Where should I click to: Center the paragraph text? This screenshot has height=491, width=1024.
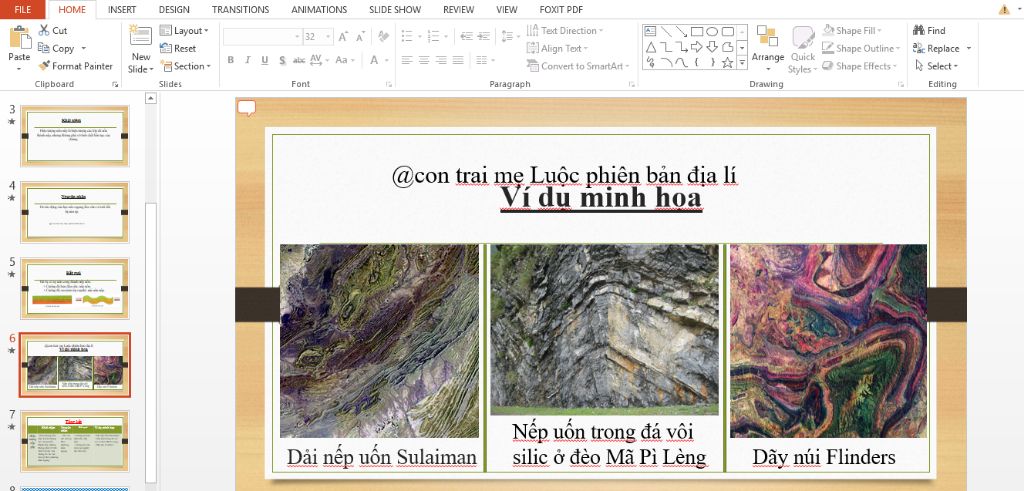coord(424,60)
